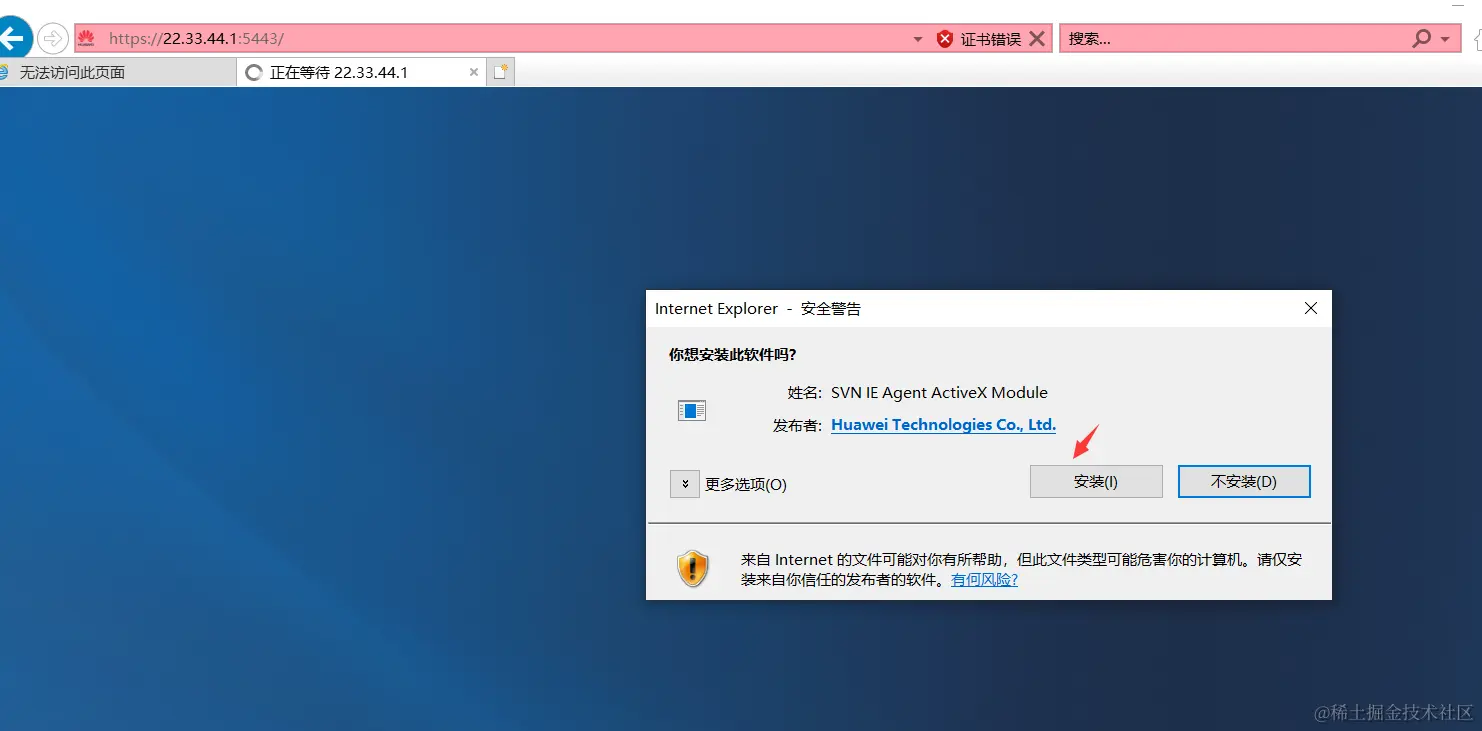Viewport: 1482px width, 731px height.
Task: Click the IE icon on the first tab
Action: pyautogui.click(x=4, y=72)
